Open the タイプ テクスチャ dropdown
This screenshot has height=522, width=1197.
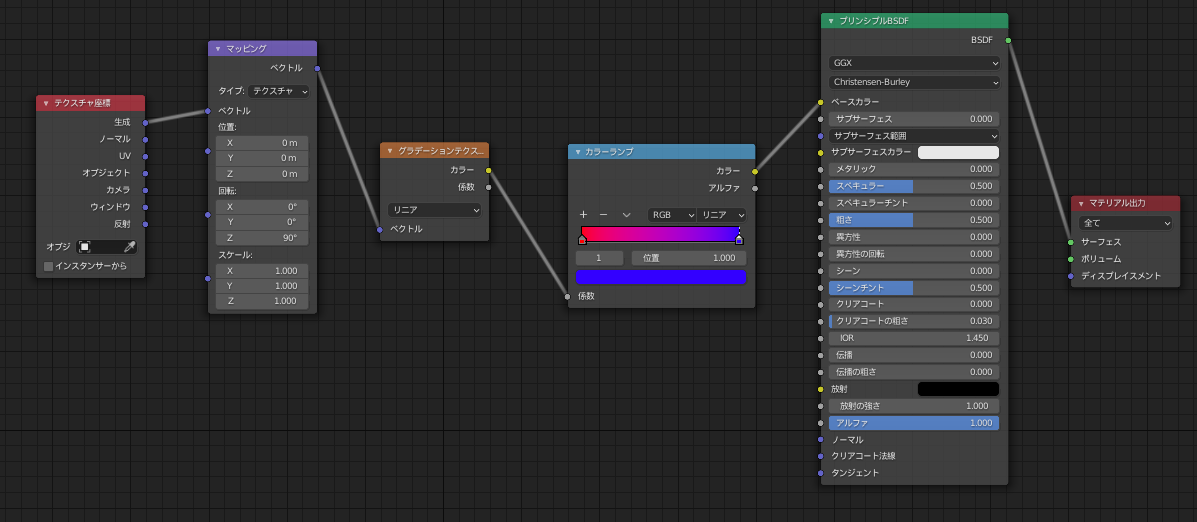click(x=278, y=92)
